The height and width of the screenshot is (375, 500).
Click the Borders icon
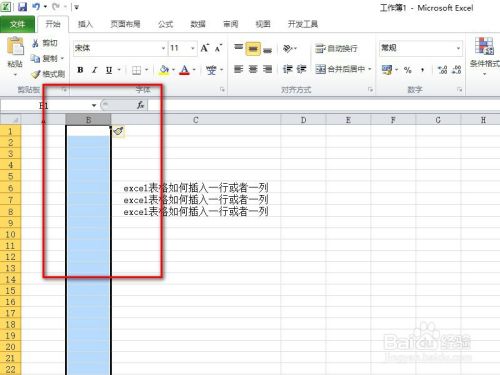click(136, 70)
